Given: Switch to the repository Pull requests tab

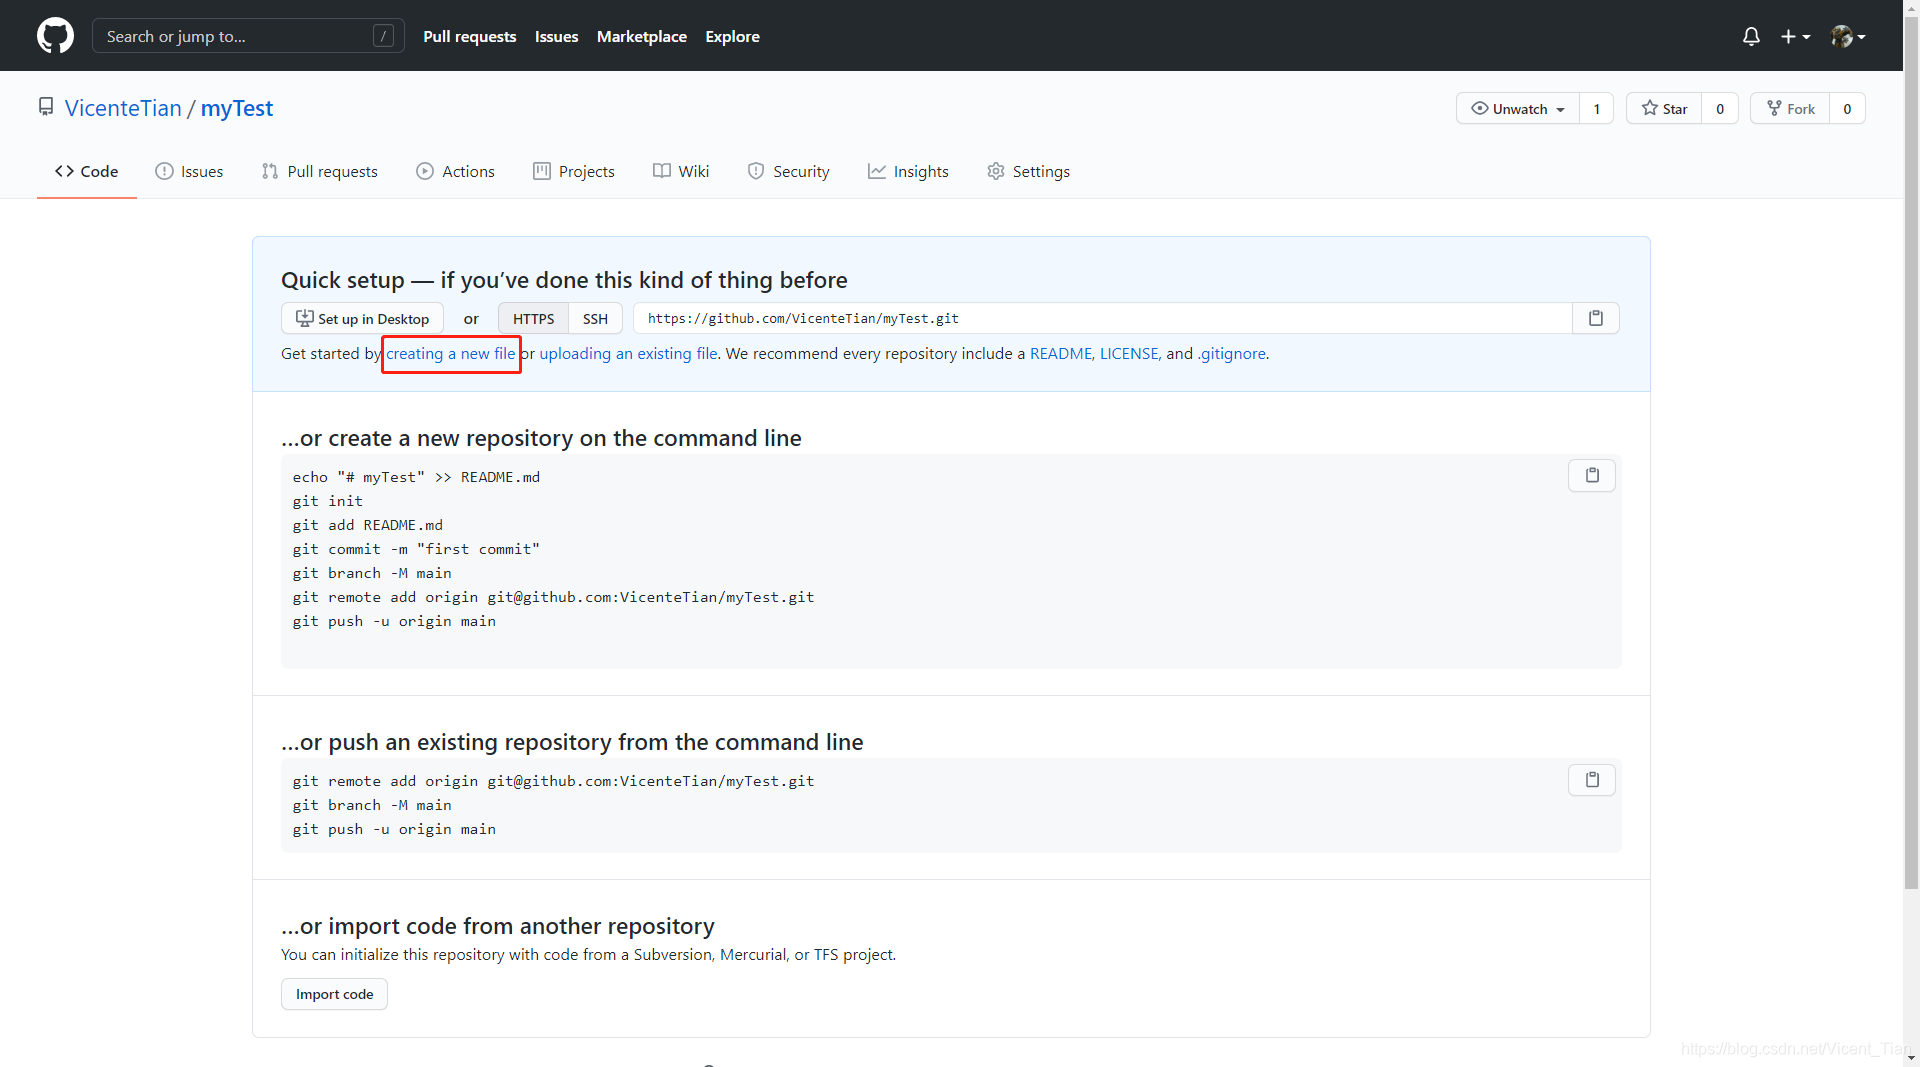Looking at the screenshot, I should coord(320,171).
